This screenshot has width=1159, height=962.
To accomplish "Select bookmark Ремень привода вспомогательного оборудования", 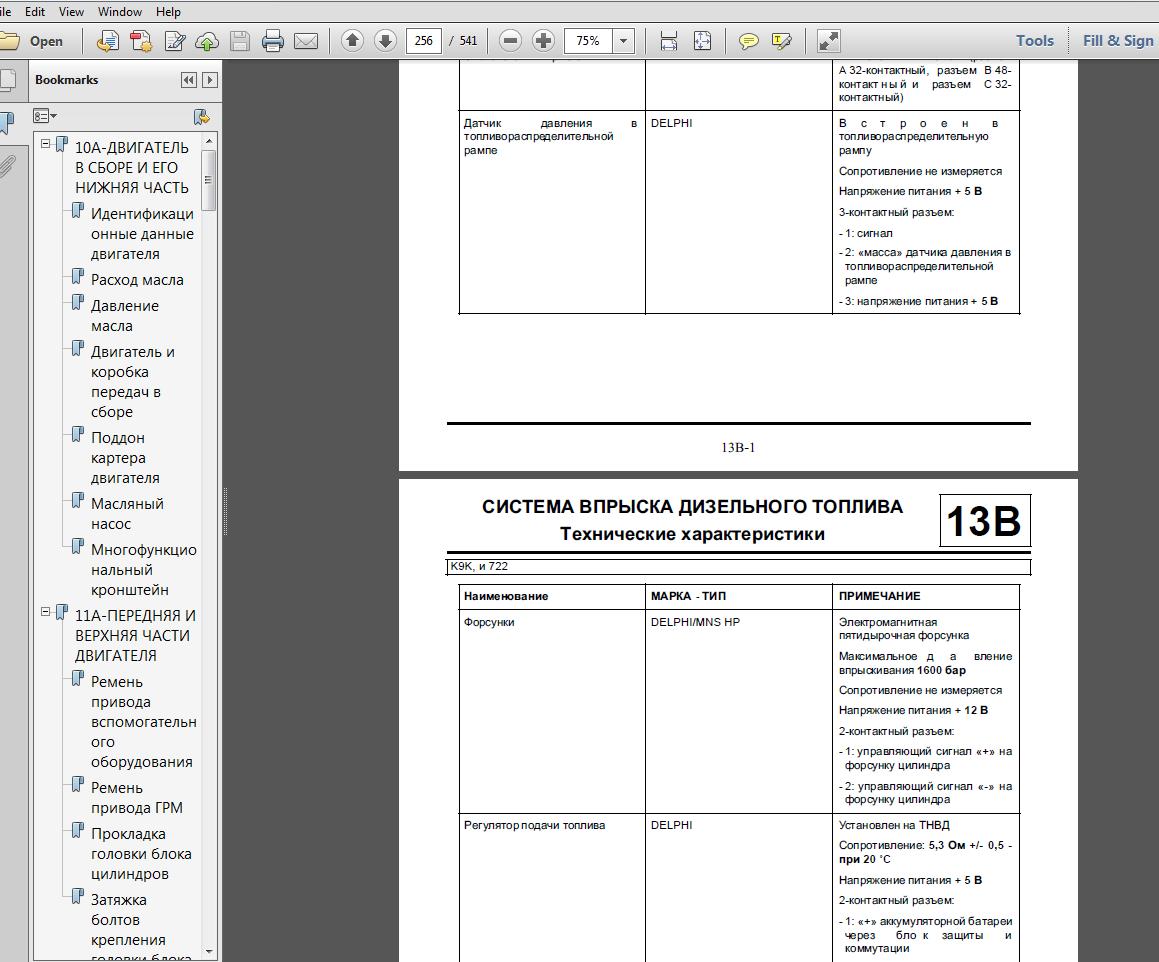I will click(143, 722).
